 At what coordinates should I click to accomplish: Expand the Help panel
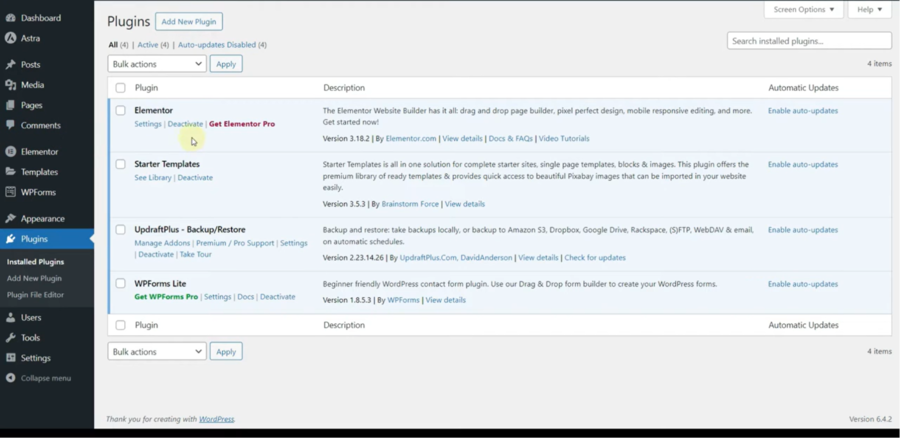point(870,9)
